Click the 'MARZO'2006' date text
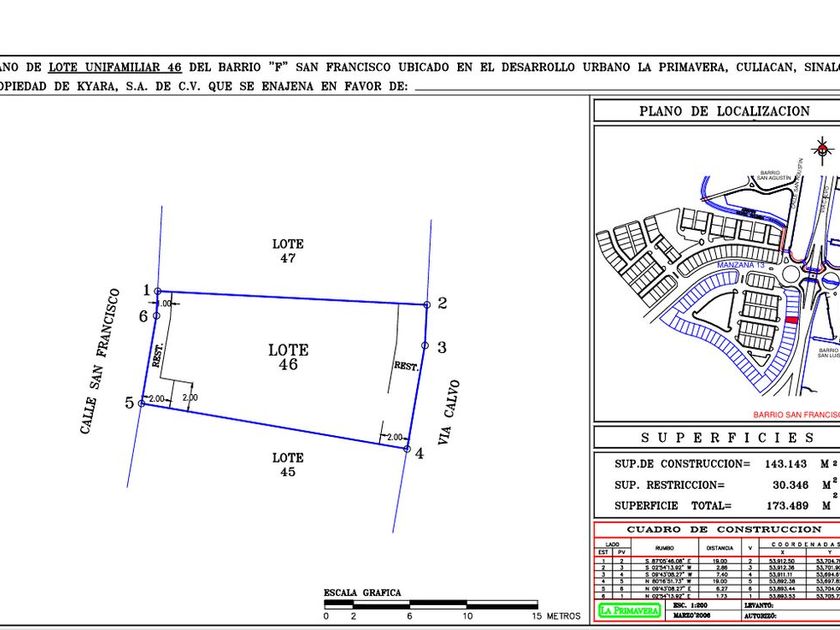This screenshot has height=630, width=840. 692,616
